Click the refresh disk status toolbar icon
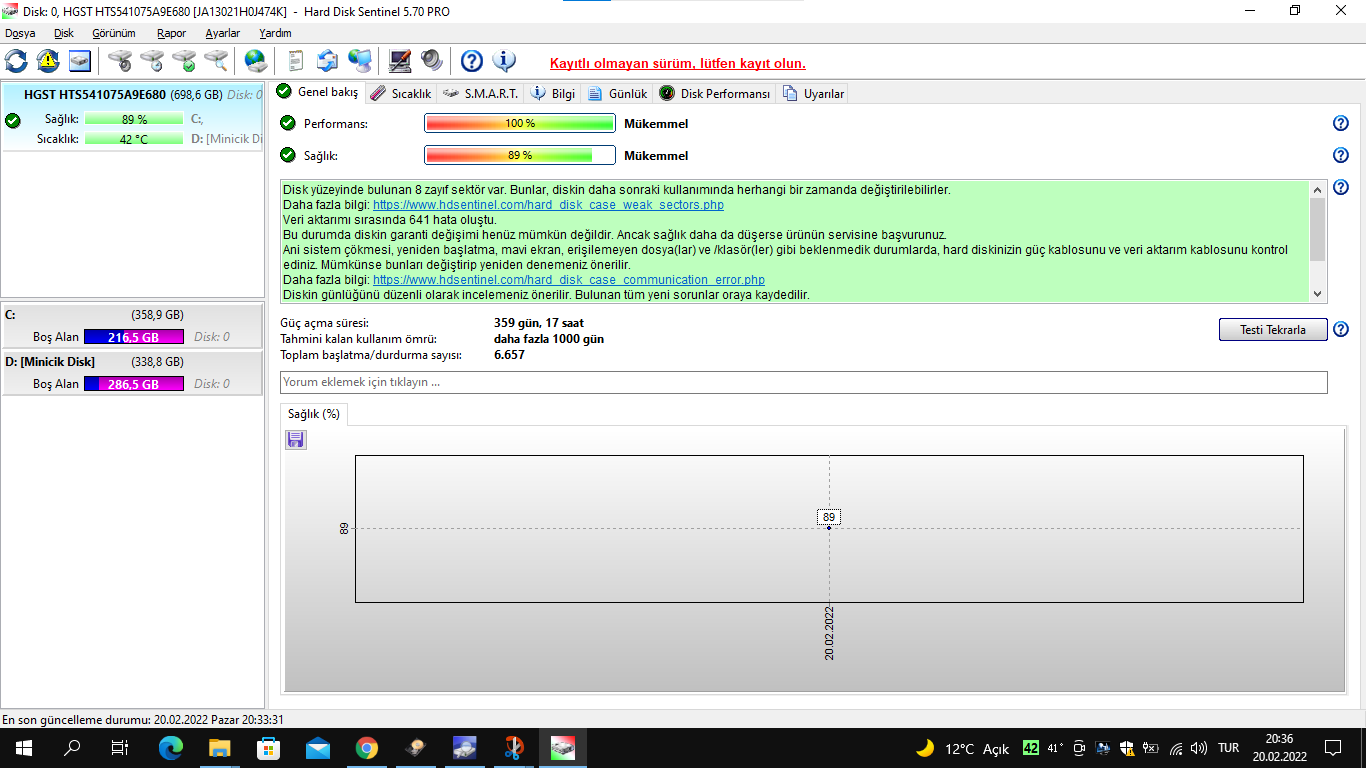This screenshot has width=1366, height=768. coord(16,61)
